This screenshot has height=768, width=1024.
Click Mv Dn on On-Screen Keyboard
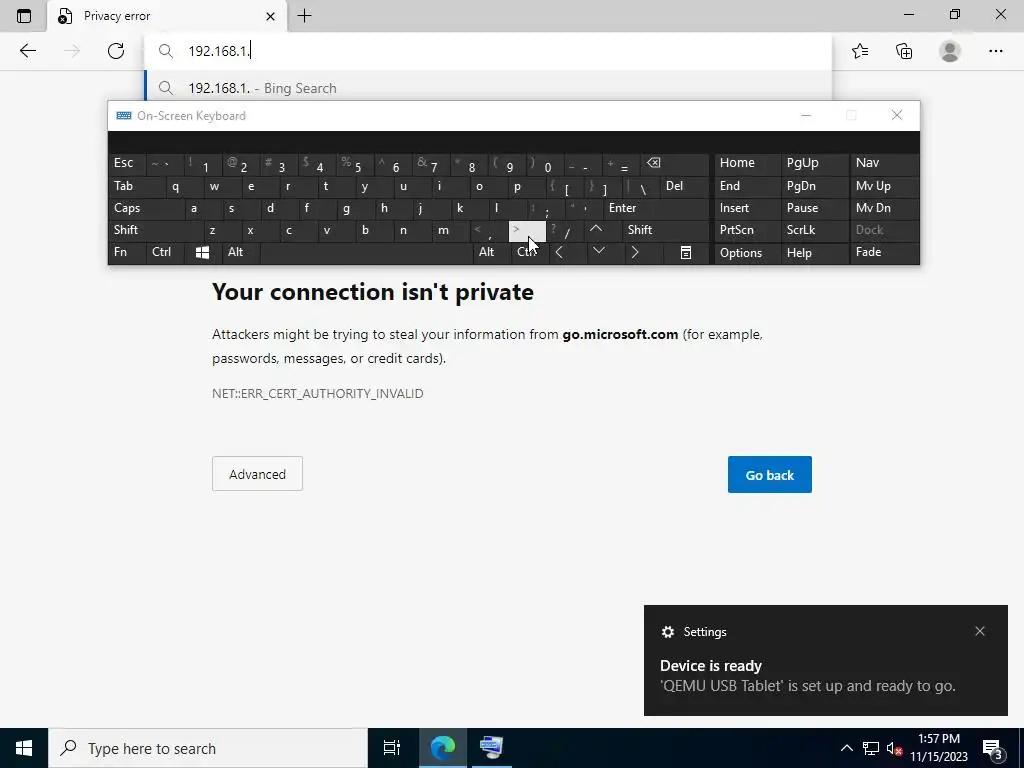tap(884, 209)
